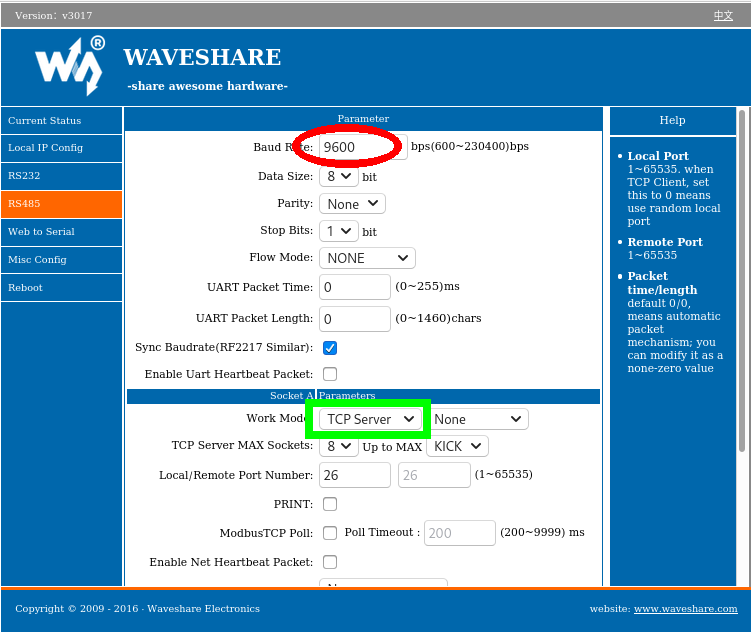
Task: Go to the RS232 settings page
Action: click(x=61, y=176)
